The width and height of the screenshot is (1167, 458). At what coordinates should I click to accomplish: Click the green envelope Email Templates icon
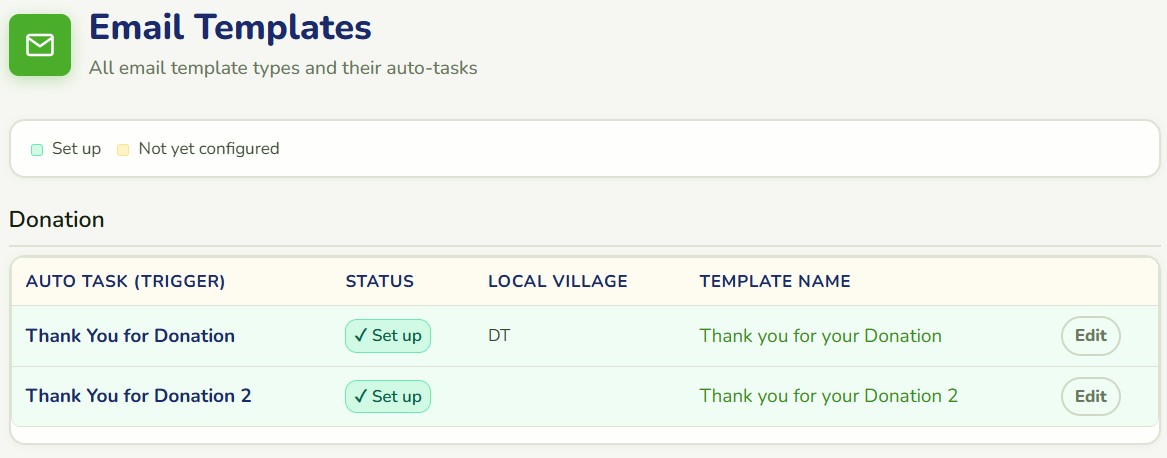point(39,45)
